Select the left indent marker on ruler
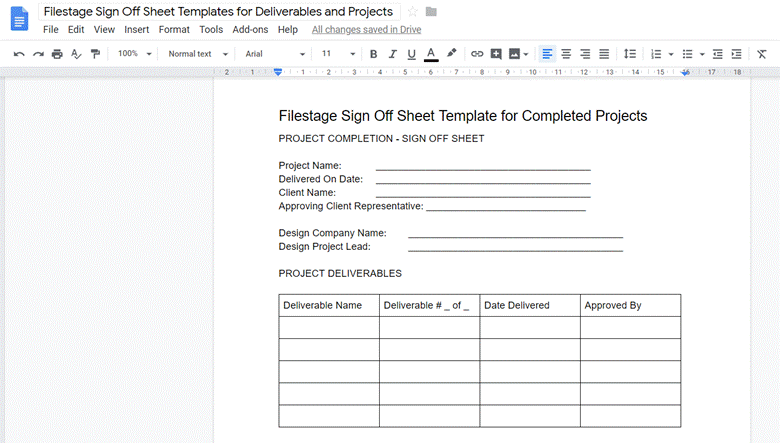780x443 pixels. (x=278, y=73)
